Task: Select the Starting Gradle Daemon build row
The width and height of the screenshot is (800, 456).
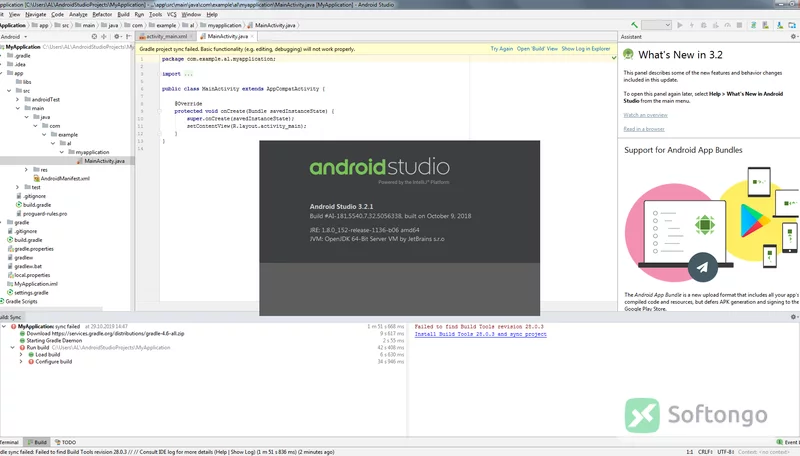Action: [54, 340]
